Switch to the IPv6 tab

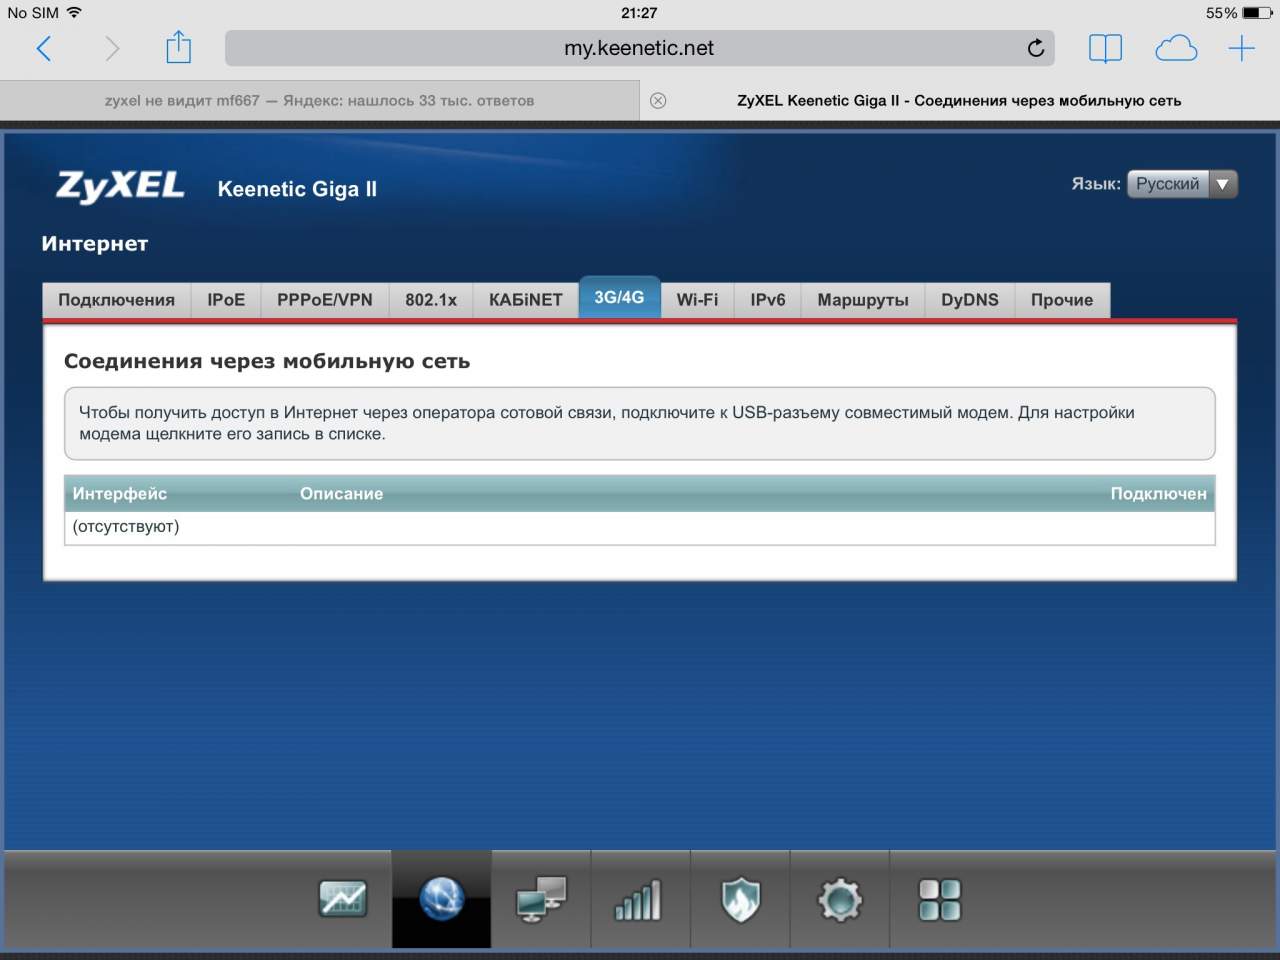coord(768,300)
